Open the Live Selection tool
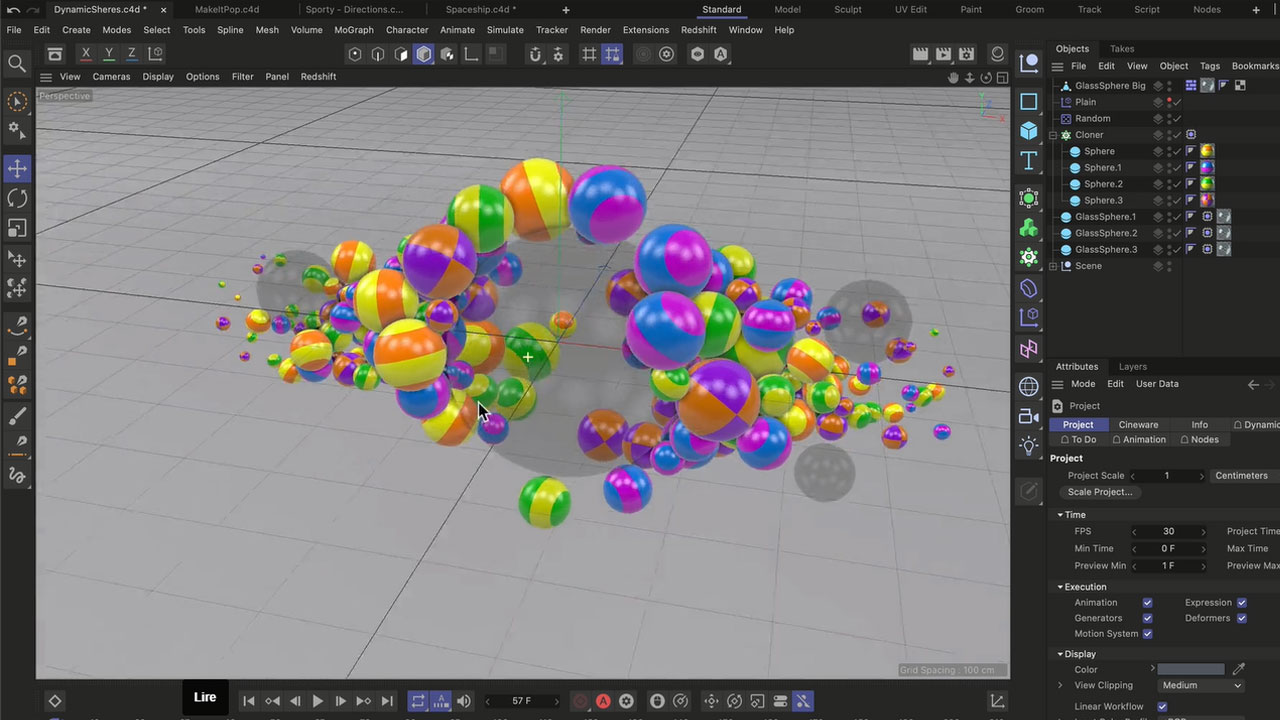The image size is (1280, 720). pyautogui.click(x=17, y=101)
